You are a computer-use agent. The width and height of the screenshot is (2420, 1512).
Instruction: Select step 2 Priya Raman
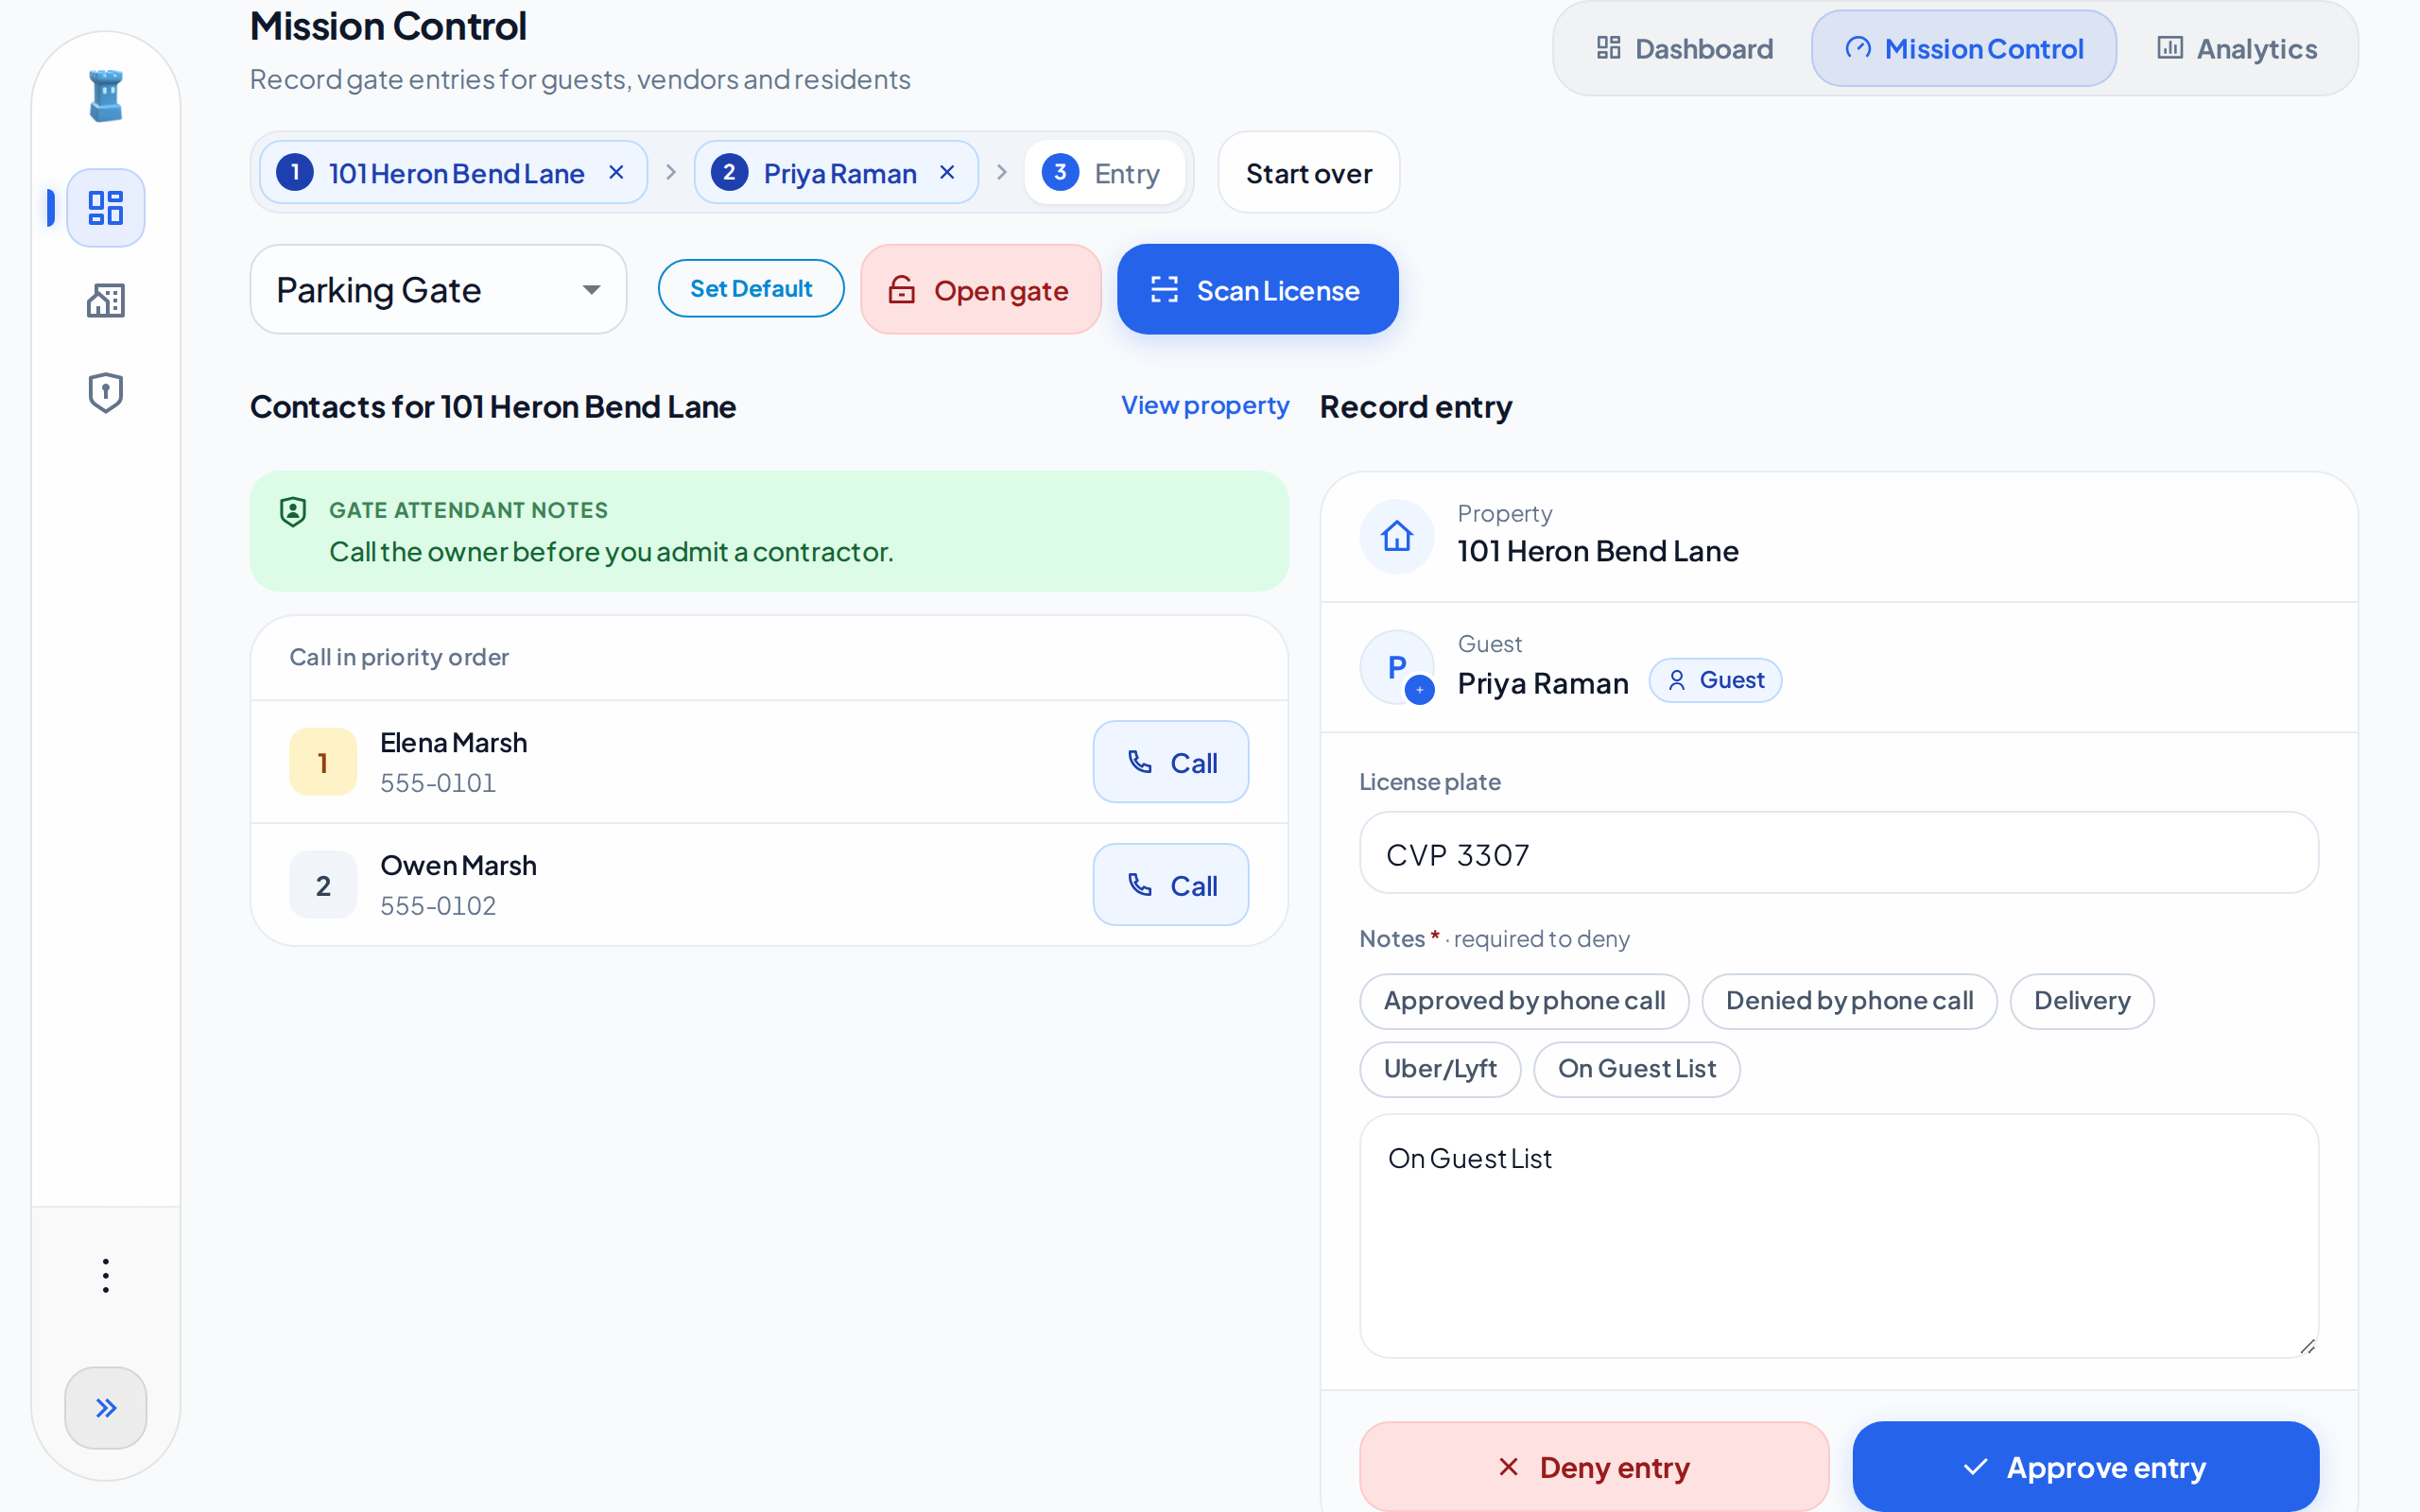point(836,172)
